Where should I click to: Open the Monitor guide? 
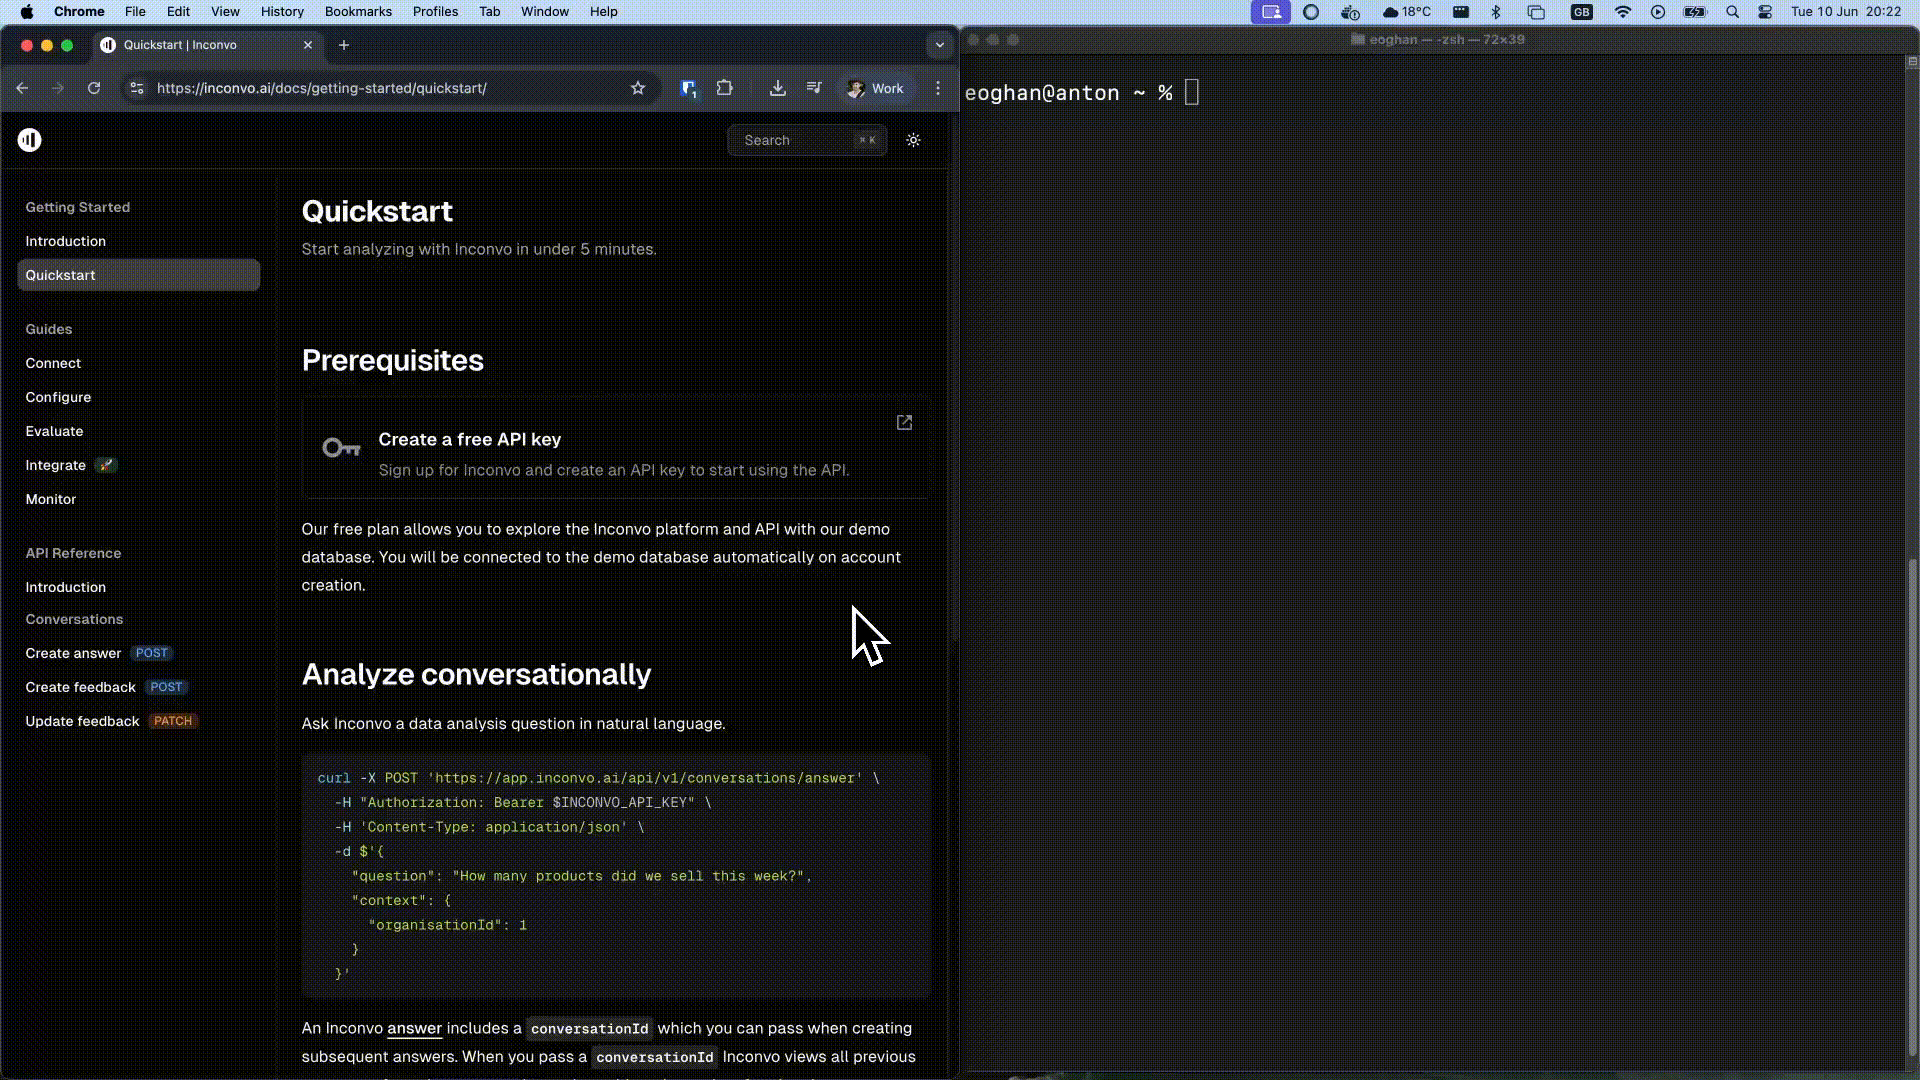click(x=51, y=499)
